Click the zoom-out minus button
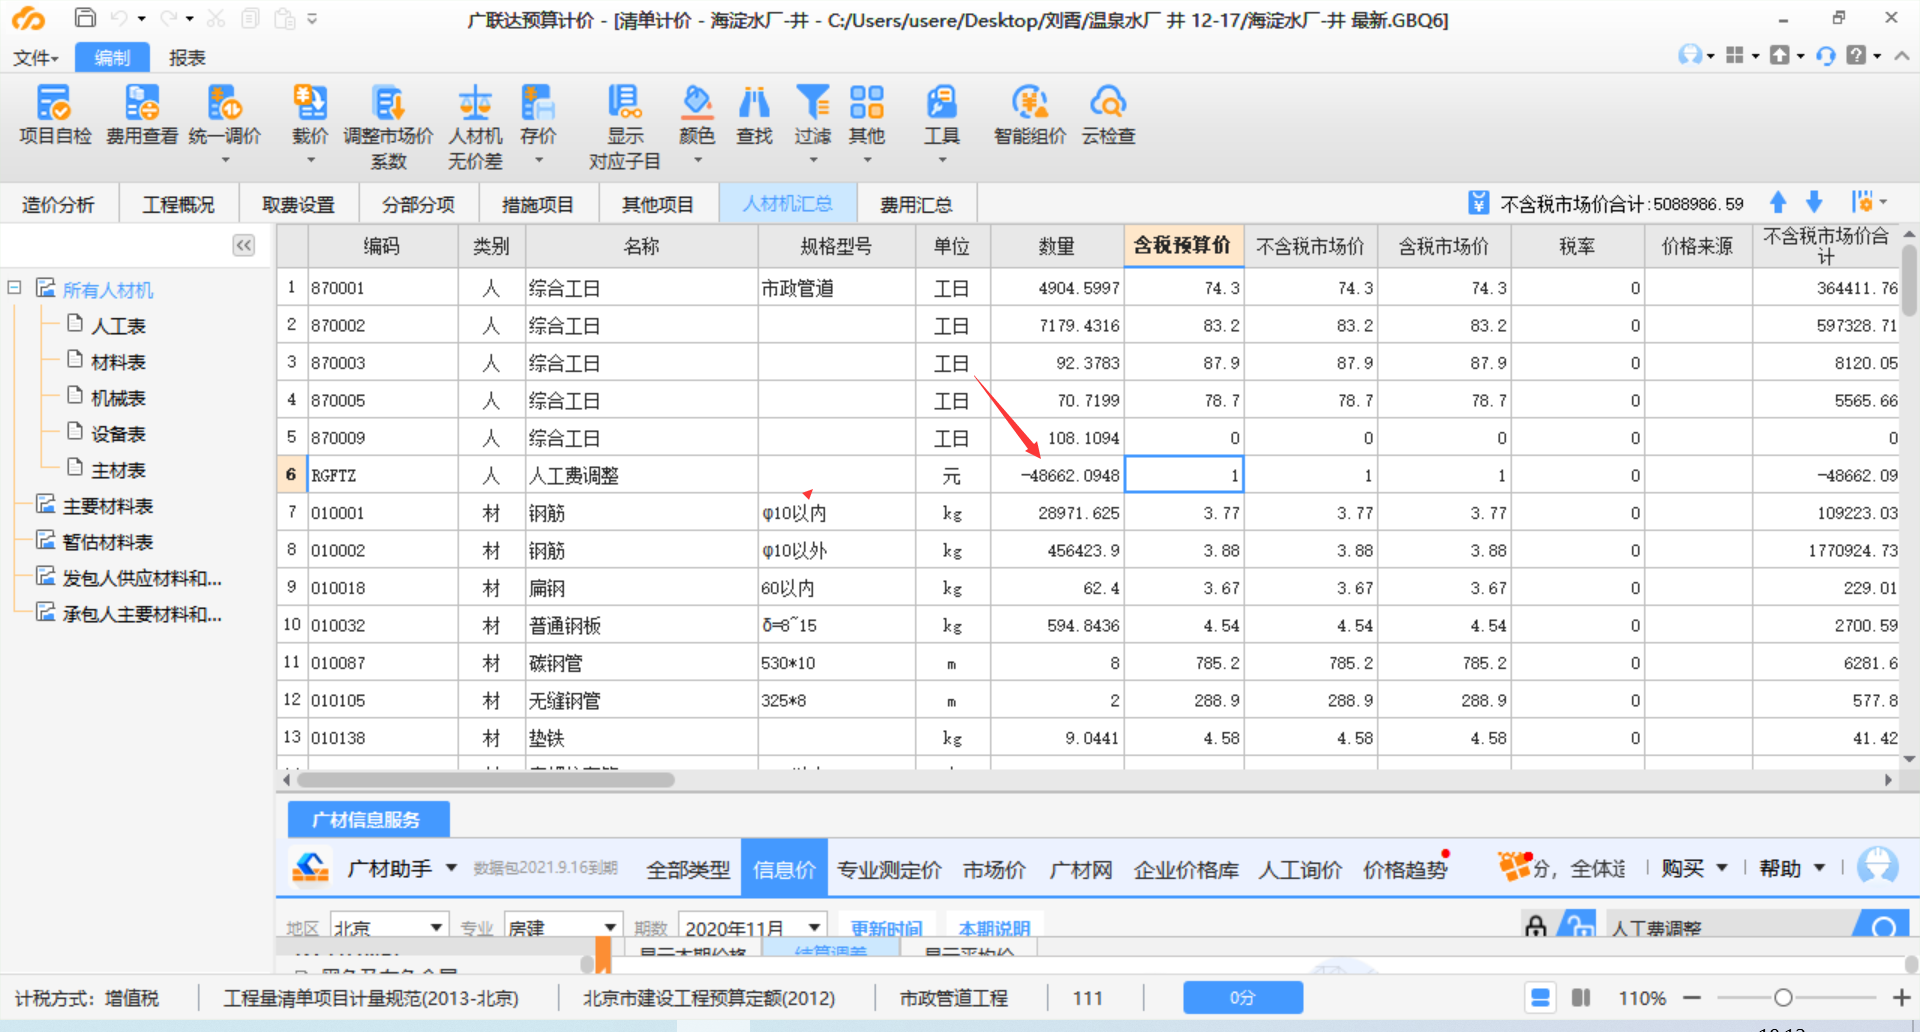Image resolution: width=1920 pixels, height=1032 pixels. [x=1692, y=997]
